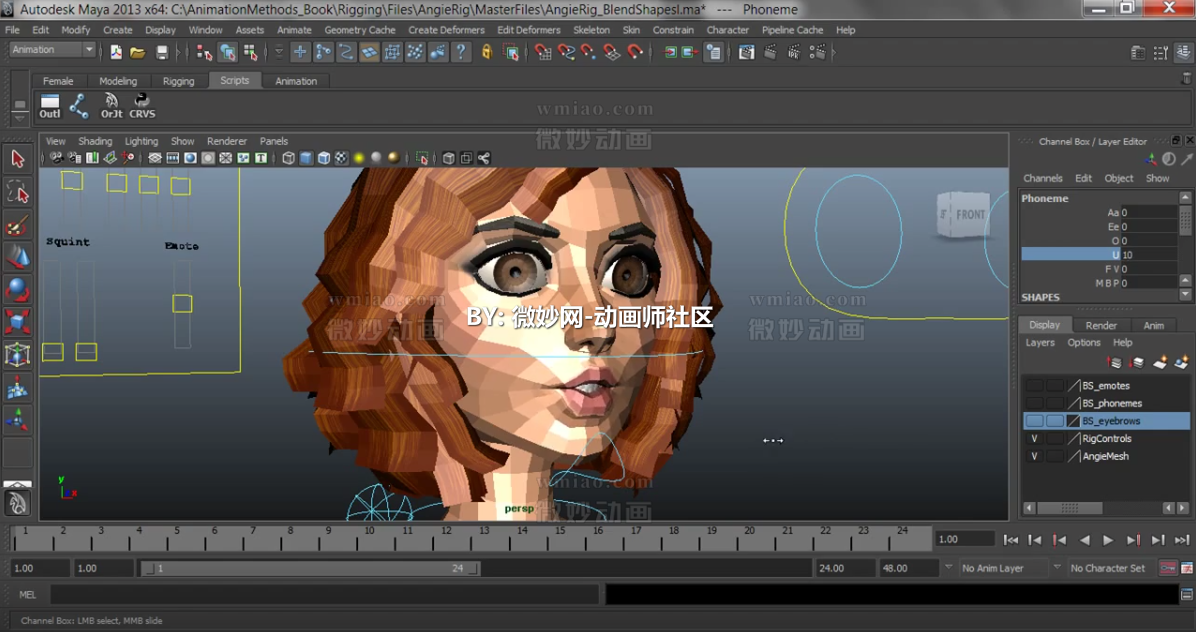Activate the Scale tool cube icon
This screenshot has height=632, width=1196.
point(18,322)
